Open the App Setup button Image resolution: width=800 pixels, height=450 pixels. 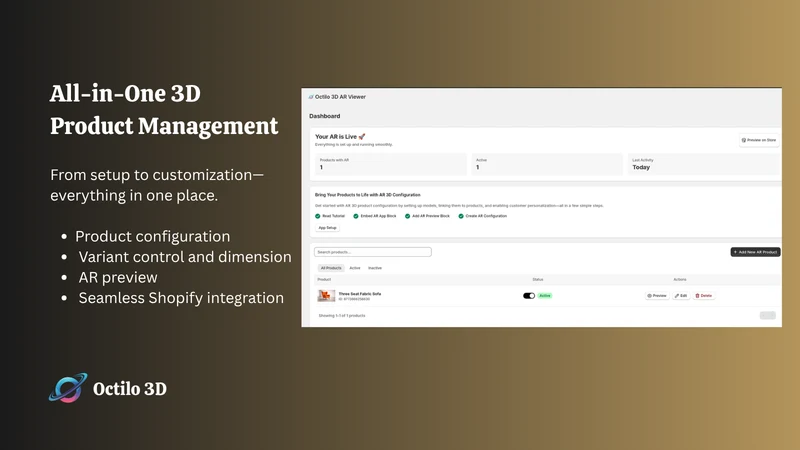(328, 228)
